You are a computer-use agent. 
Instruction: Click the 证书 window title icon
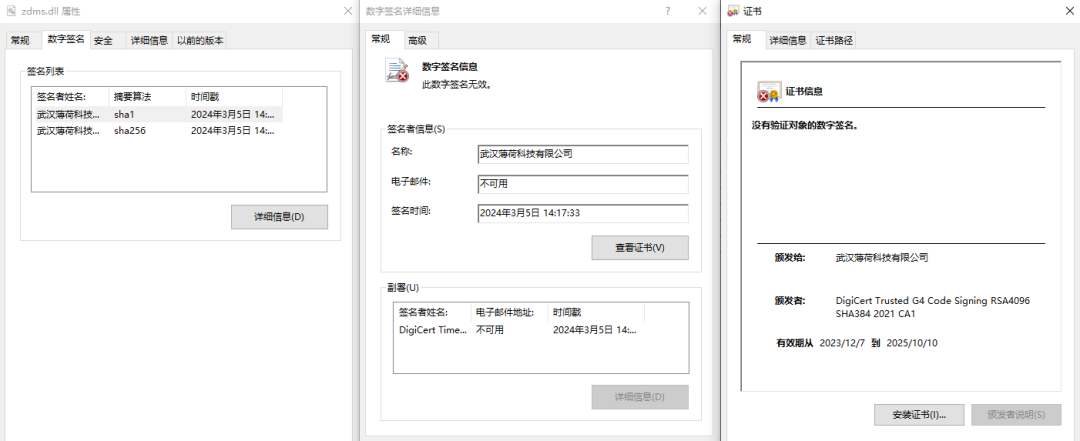point(733,11)
